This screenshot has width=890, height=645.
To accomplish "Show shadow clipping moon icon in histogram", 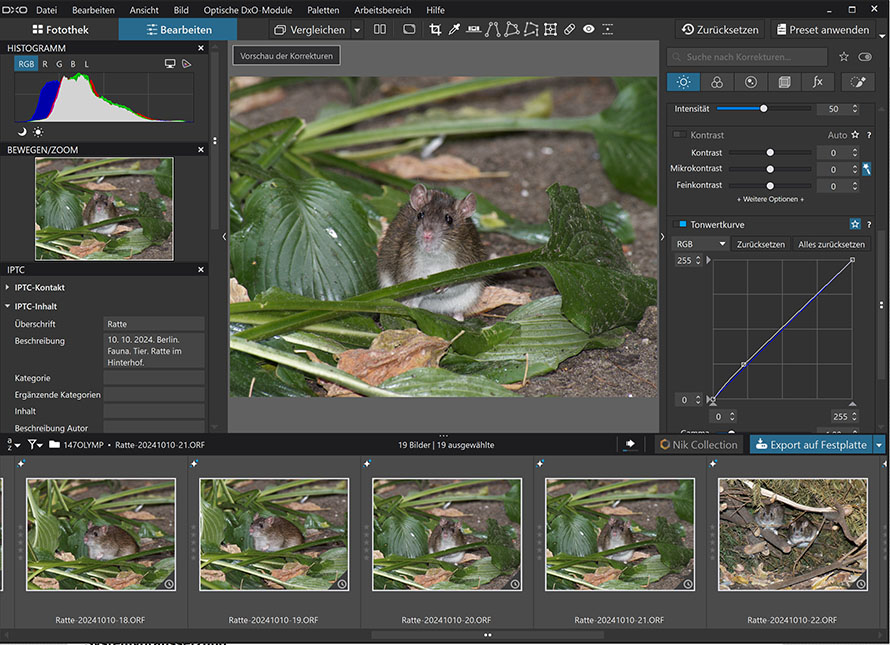I will (22, 131).
